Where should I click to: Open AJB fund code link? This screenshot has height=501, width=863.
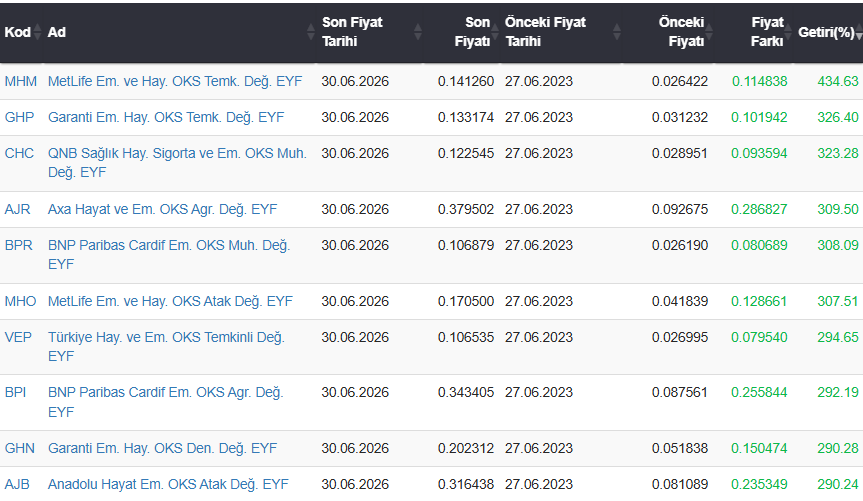pyautogui.click(x=17, y=484)
